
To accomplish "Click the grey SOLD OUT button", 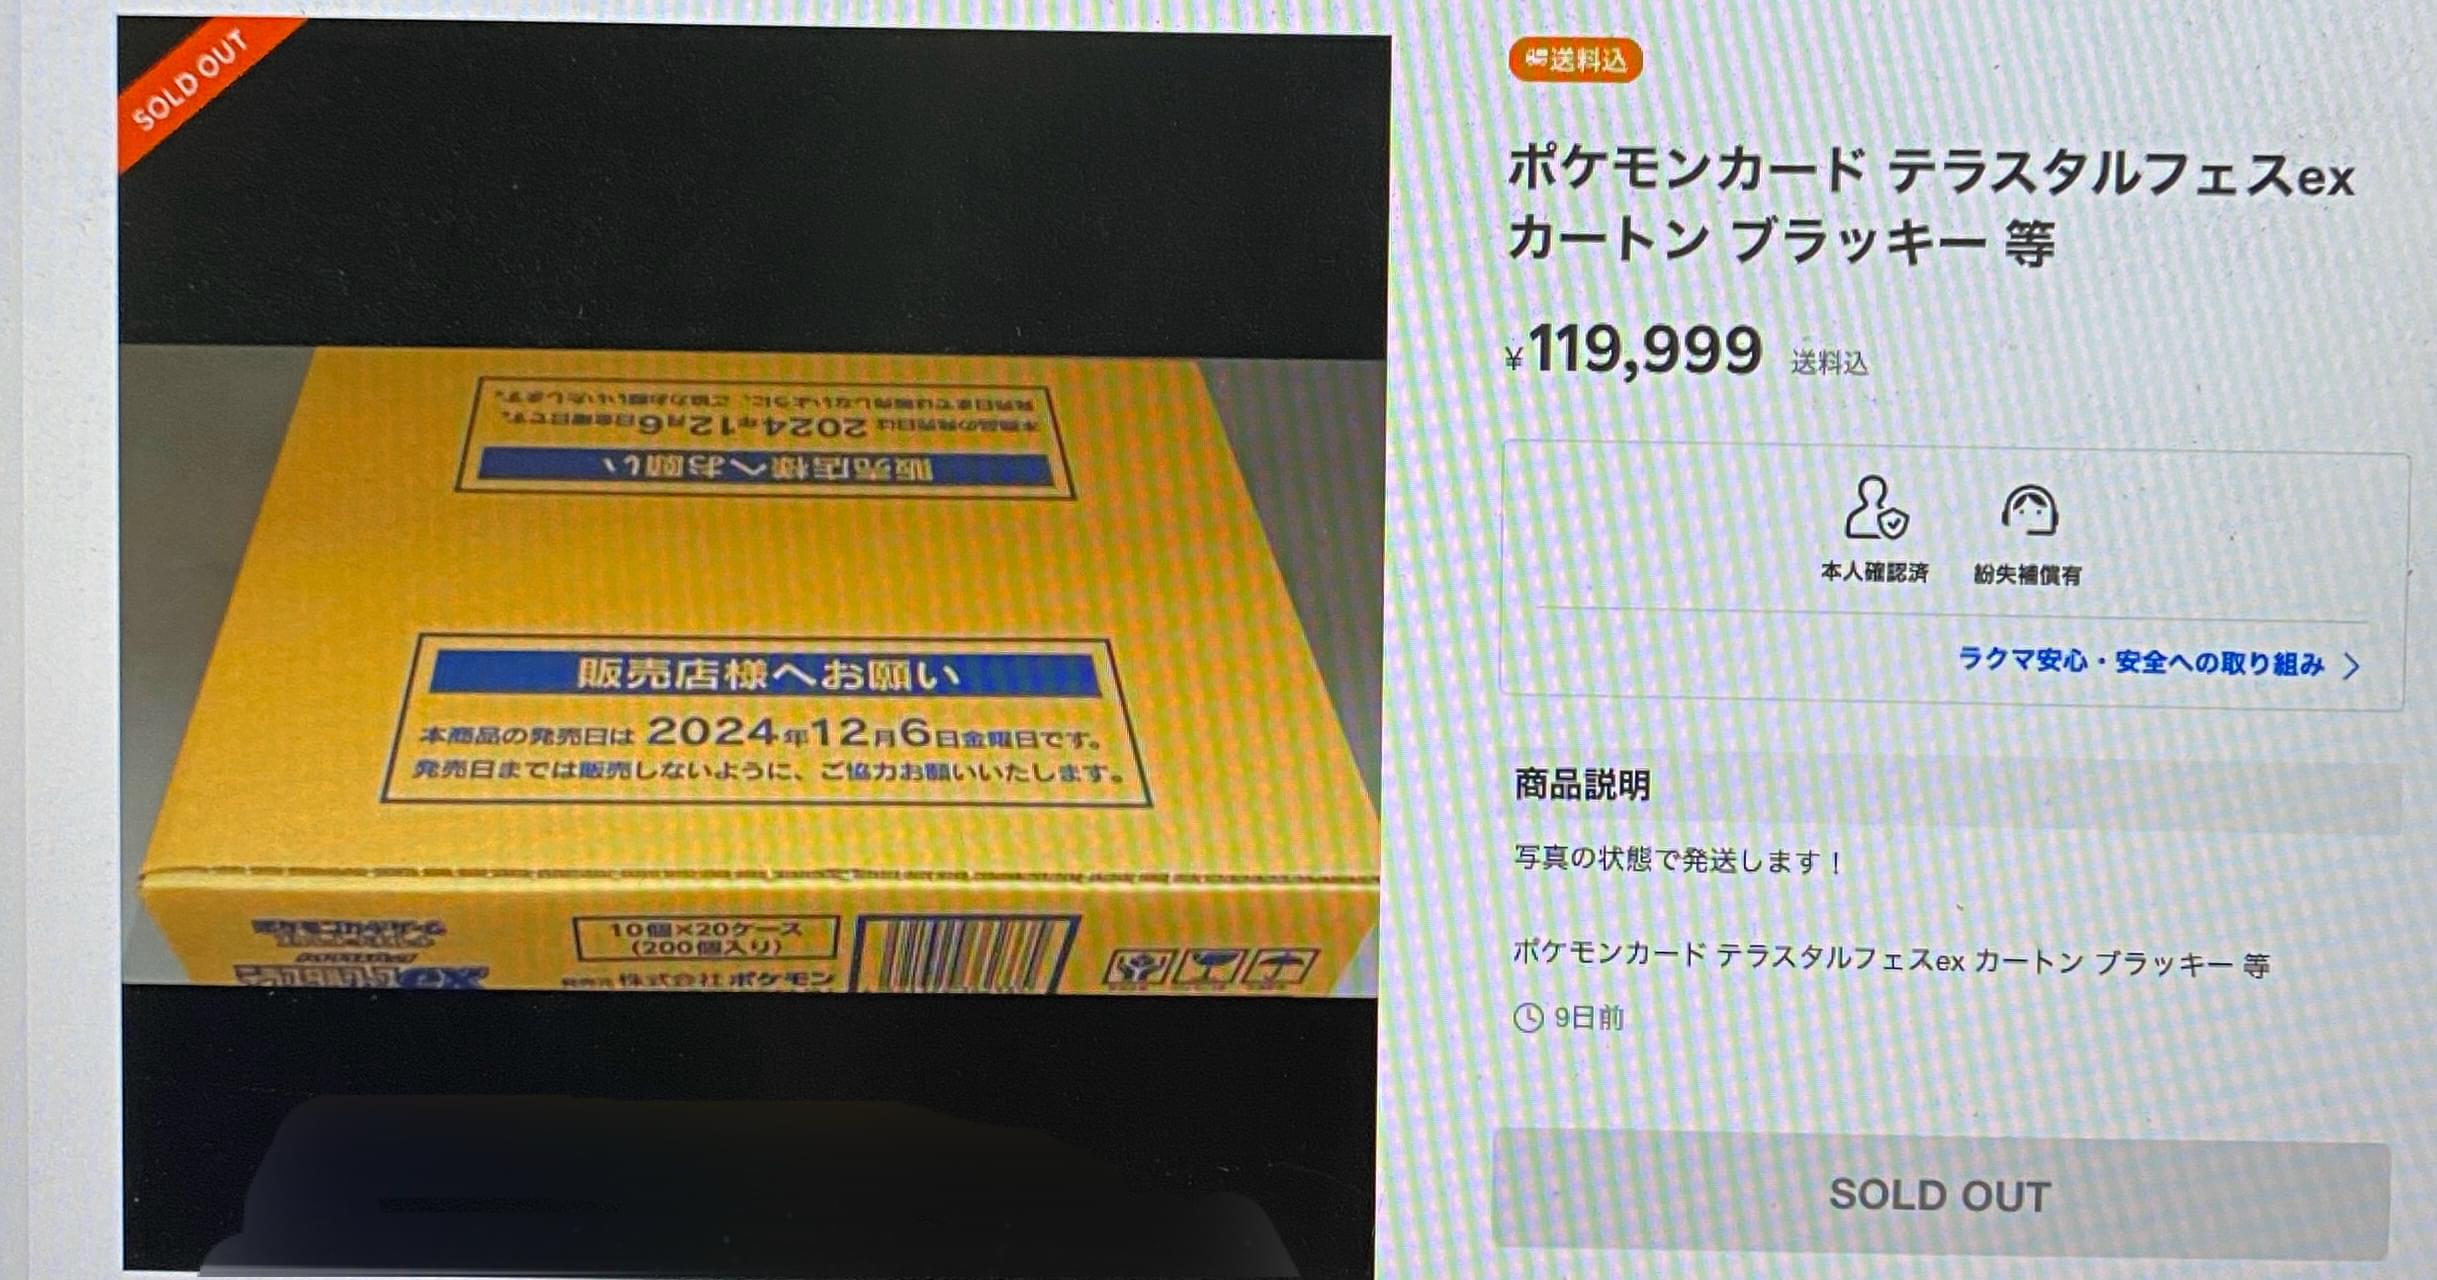I will tap(1940, 1195).
